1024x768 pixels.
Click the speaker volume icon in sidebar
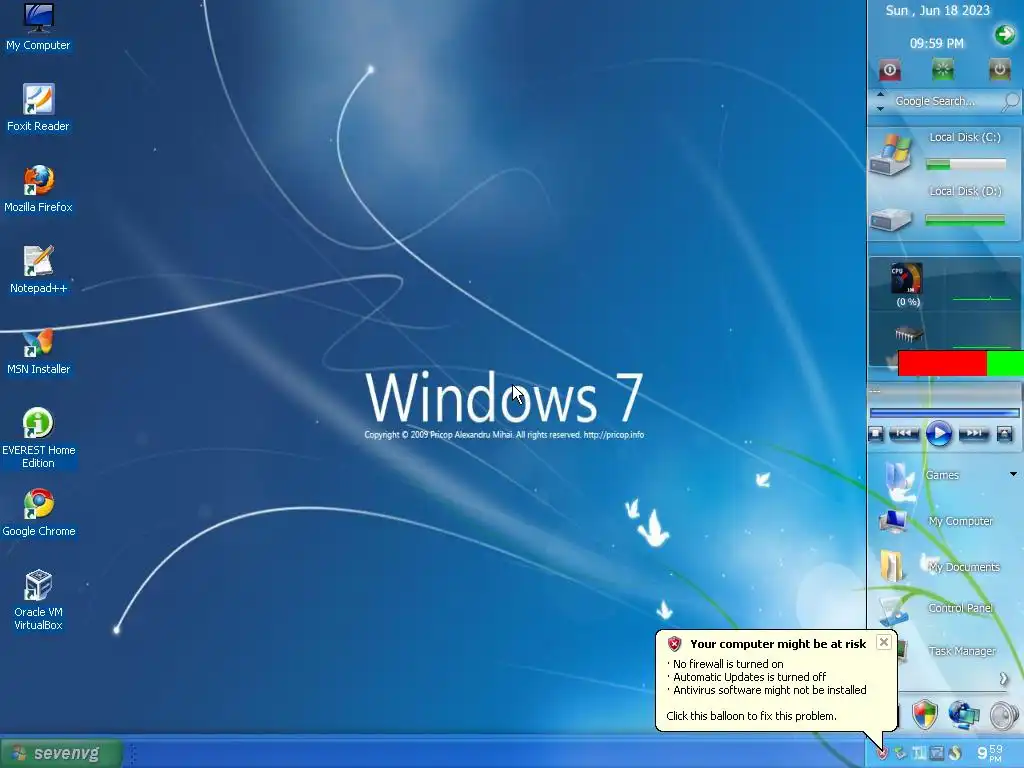point(1004,715)
